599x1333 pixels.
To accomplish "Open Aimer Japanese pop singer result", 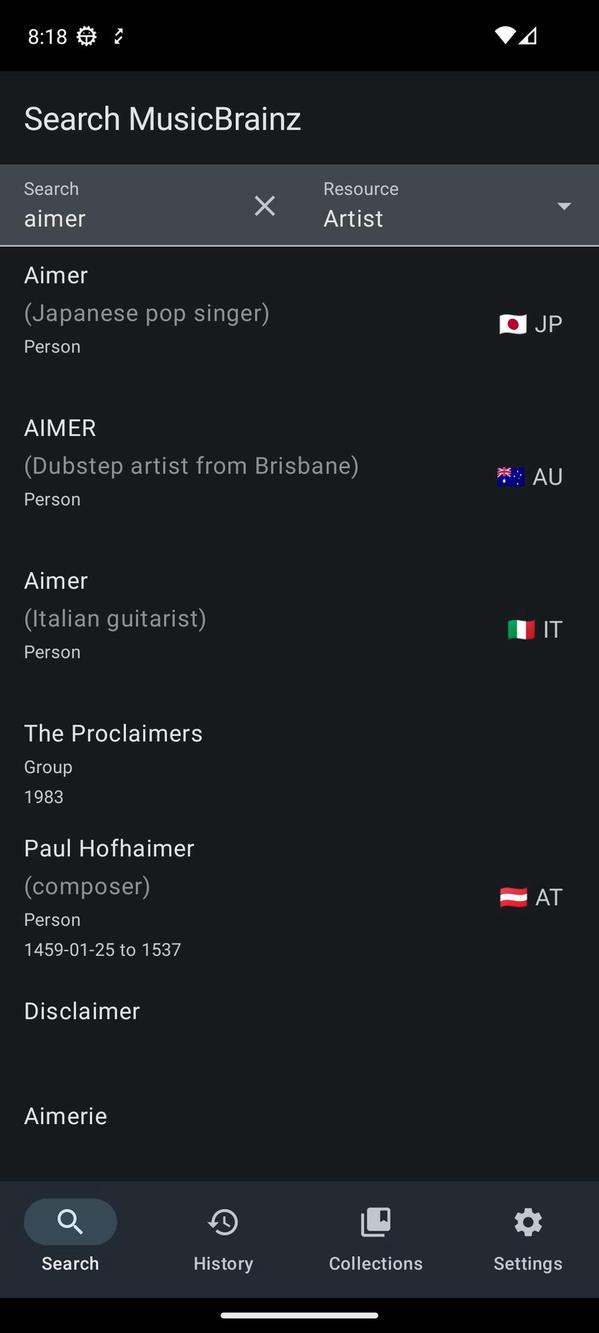I will [299, 323].
